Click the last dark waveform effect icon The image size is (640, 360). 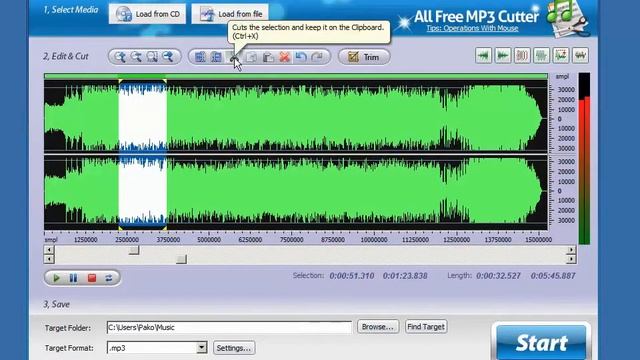click(x=580, y=56)
